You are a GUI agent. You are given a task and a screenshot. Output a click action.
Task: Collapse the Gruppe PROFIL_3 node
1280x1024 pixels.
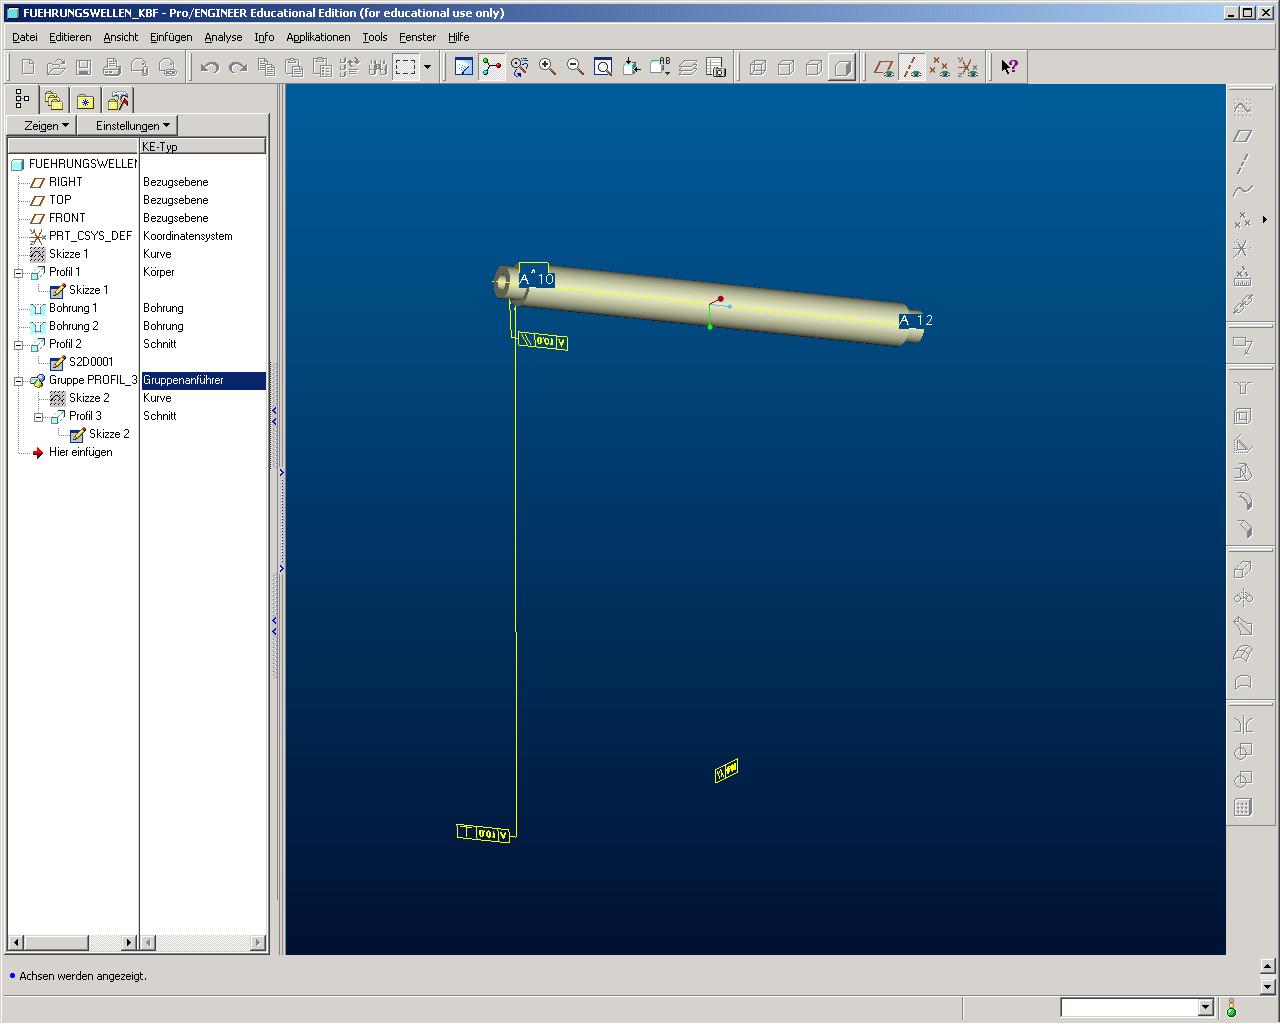(x=19, y=380)
